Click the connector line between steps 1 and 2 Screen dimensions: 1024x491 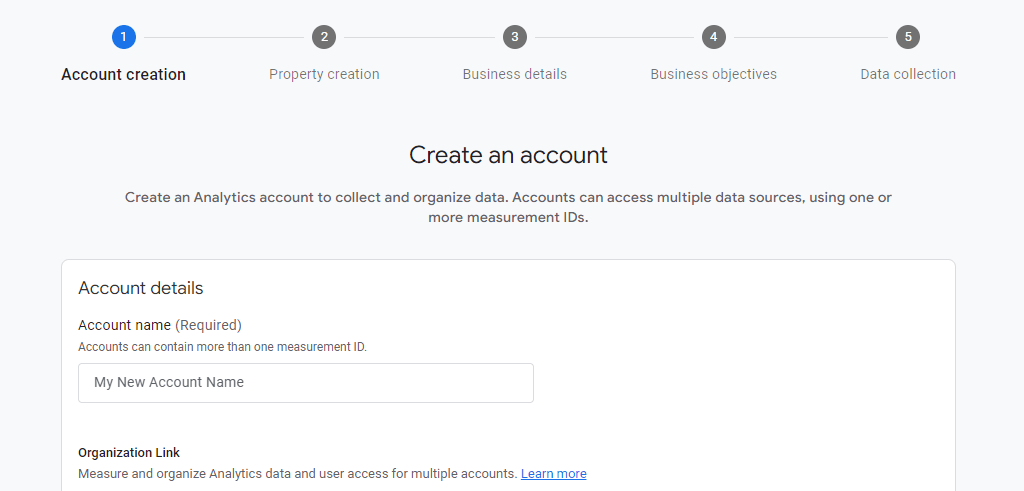pyautogui.click(x=224, y=37)
